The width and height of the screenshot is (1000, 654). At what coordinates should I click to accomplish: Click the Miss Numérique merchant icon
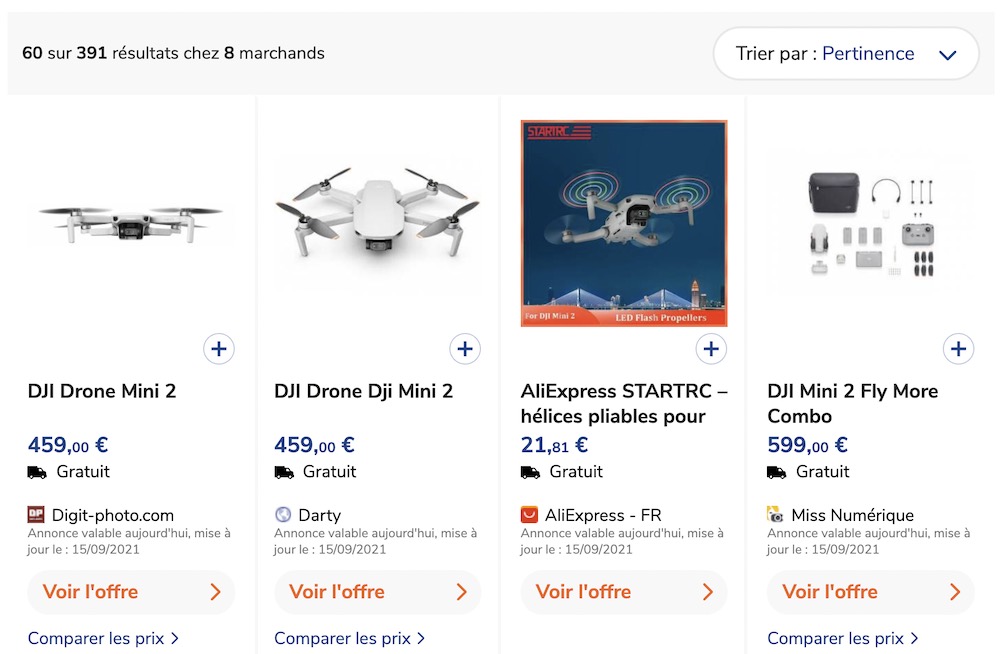(x=773, y=514)
